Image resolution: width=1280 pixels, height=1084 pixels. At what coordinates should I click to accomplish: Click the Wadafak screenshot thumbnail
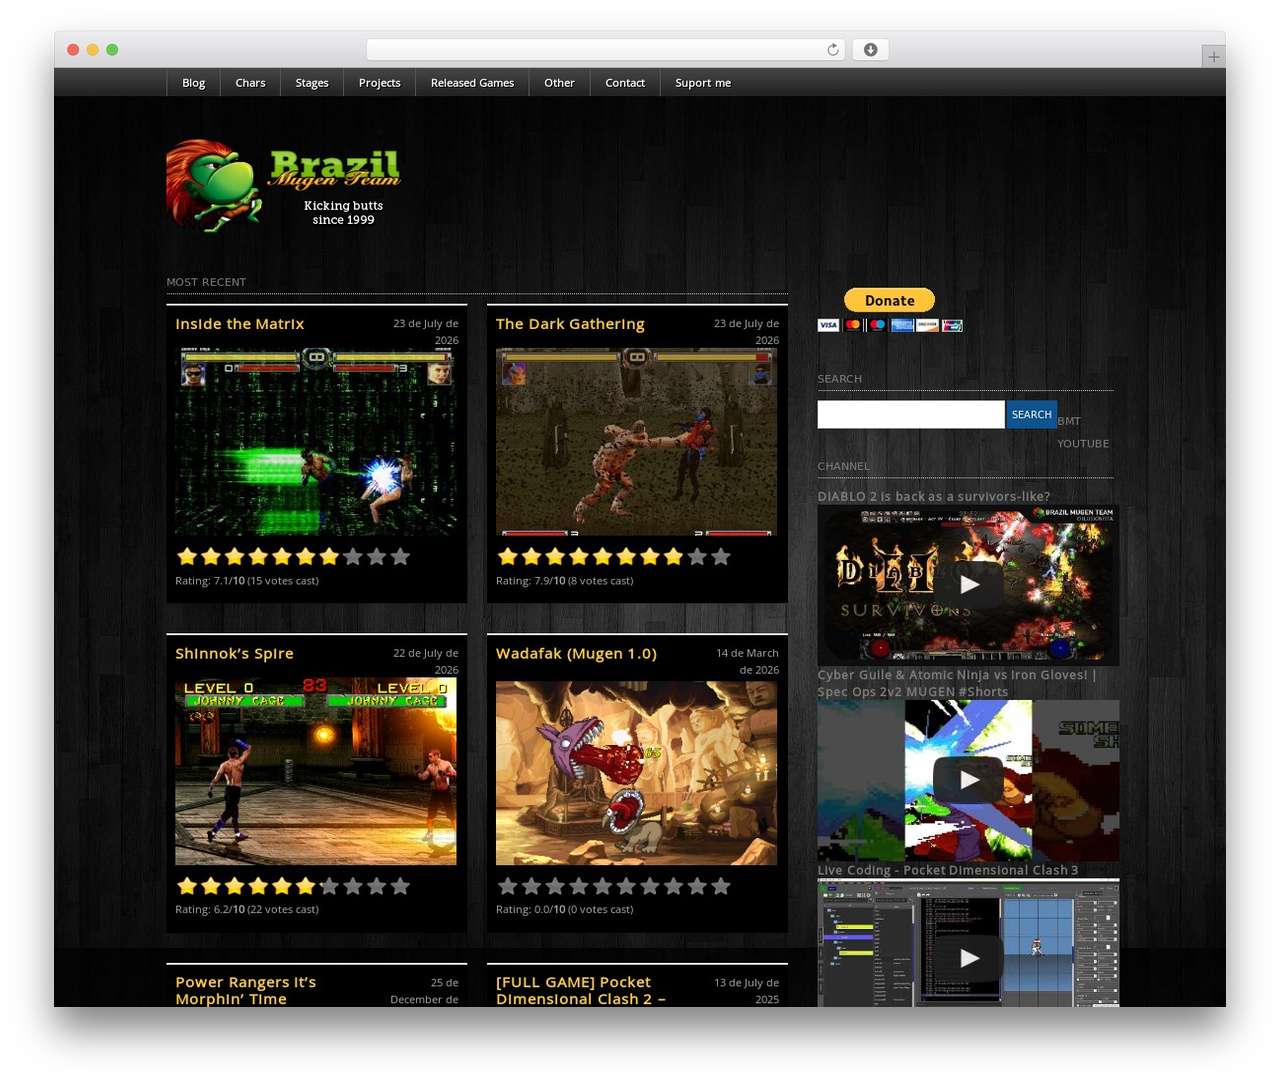(x=636, y=773)
